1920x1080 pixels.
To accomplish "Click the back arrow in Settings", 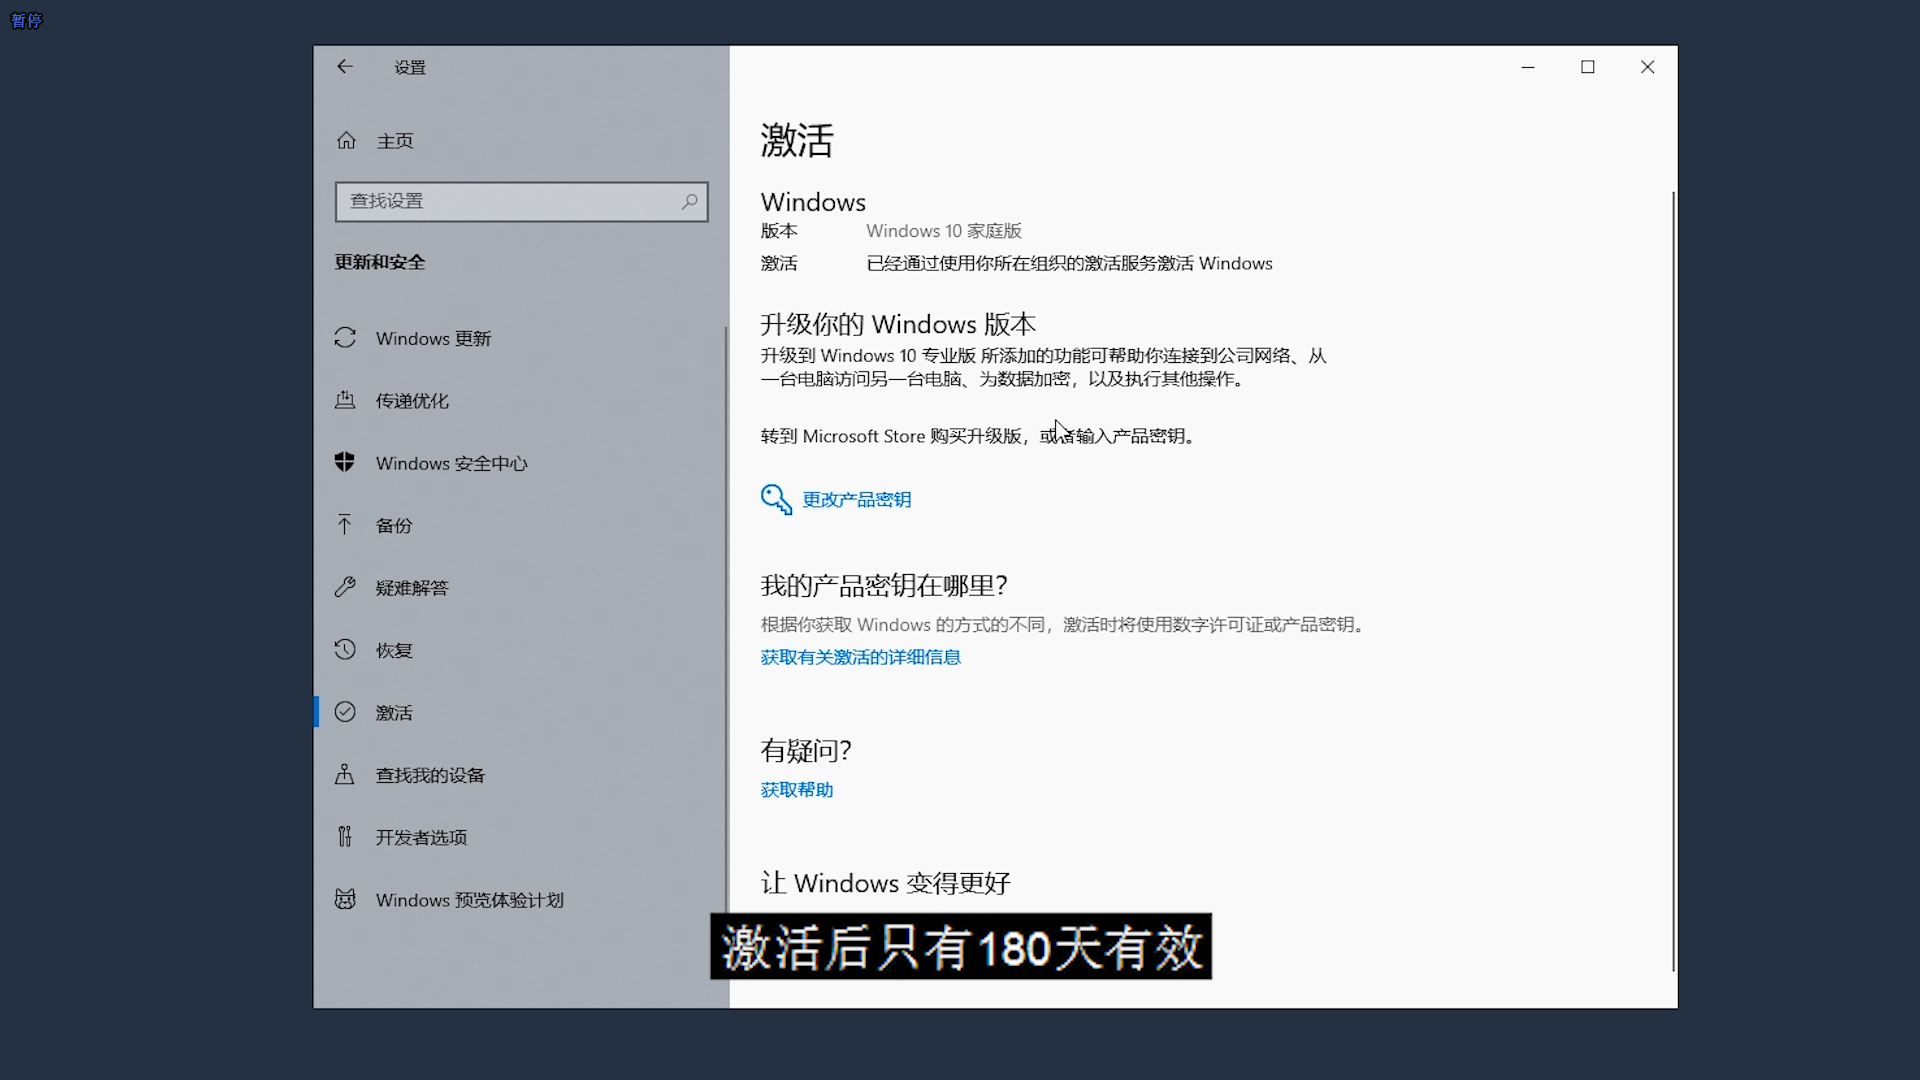I will [345, 67].
